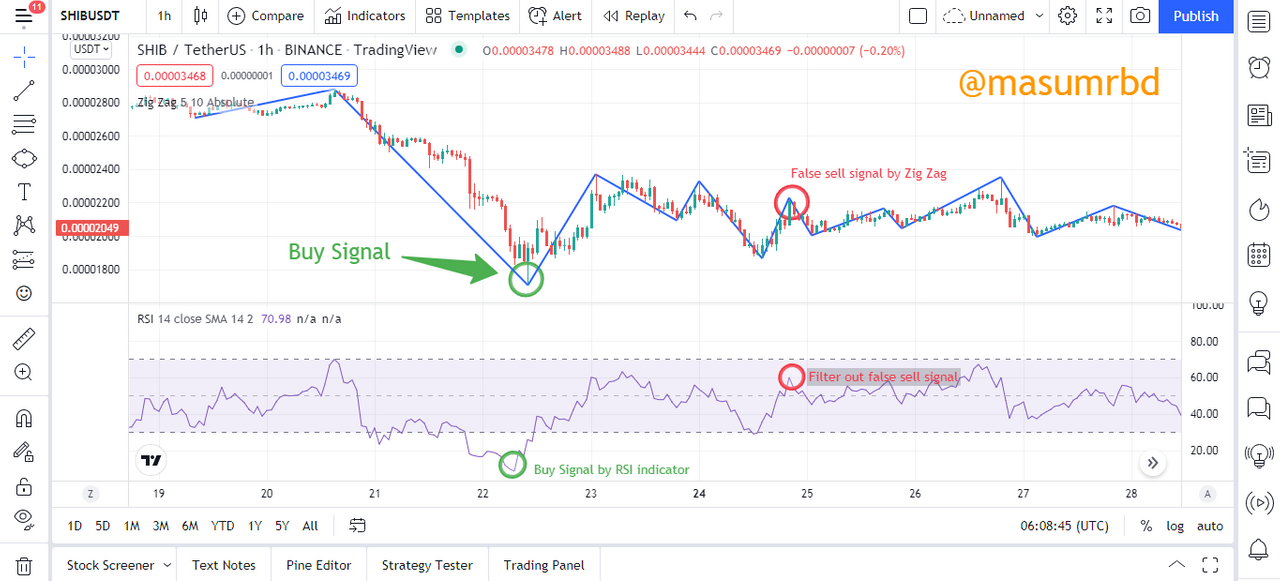Open the prediction and measurement tools
1280x581 pixels.
tap(24, 260)
